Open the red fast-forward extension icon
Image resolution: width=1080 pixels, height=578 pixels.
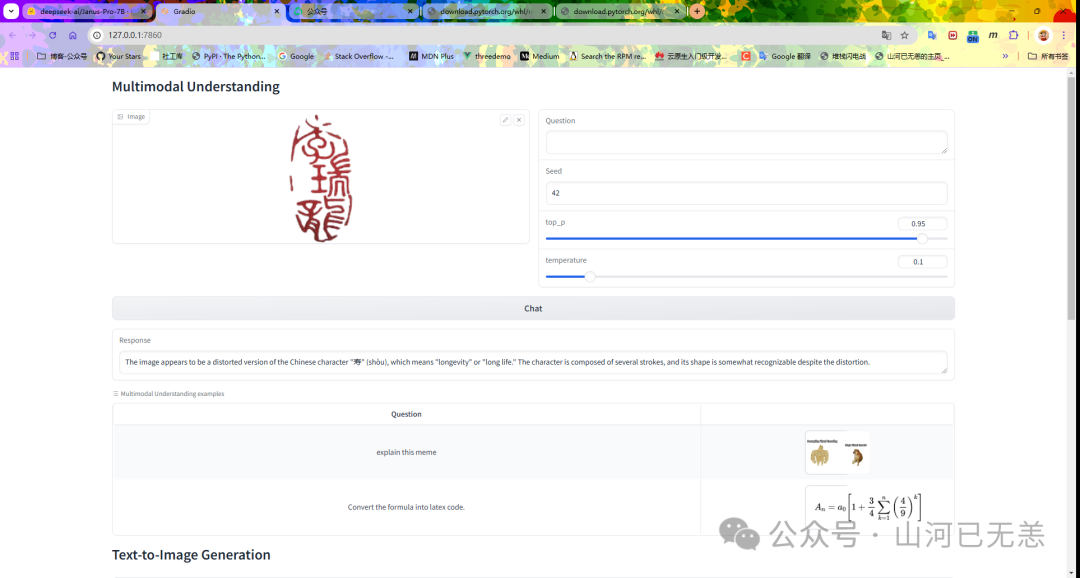coord(953,35)
